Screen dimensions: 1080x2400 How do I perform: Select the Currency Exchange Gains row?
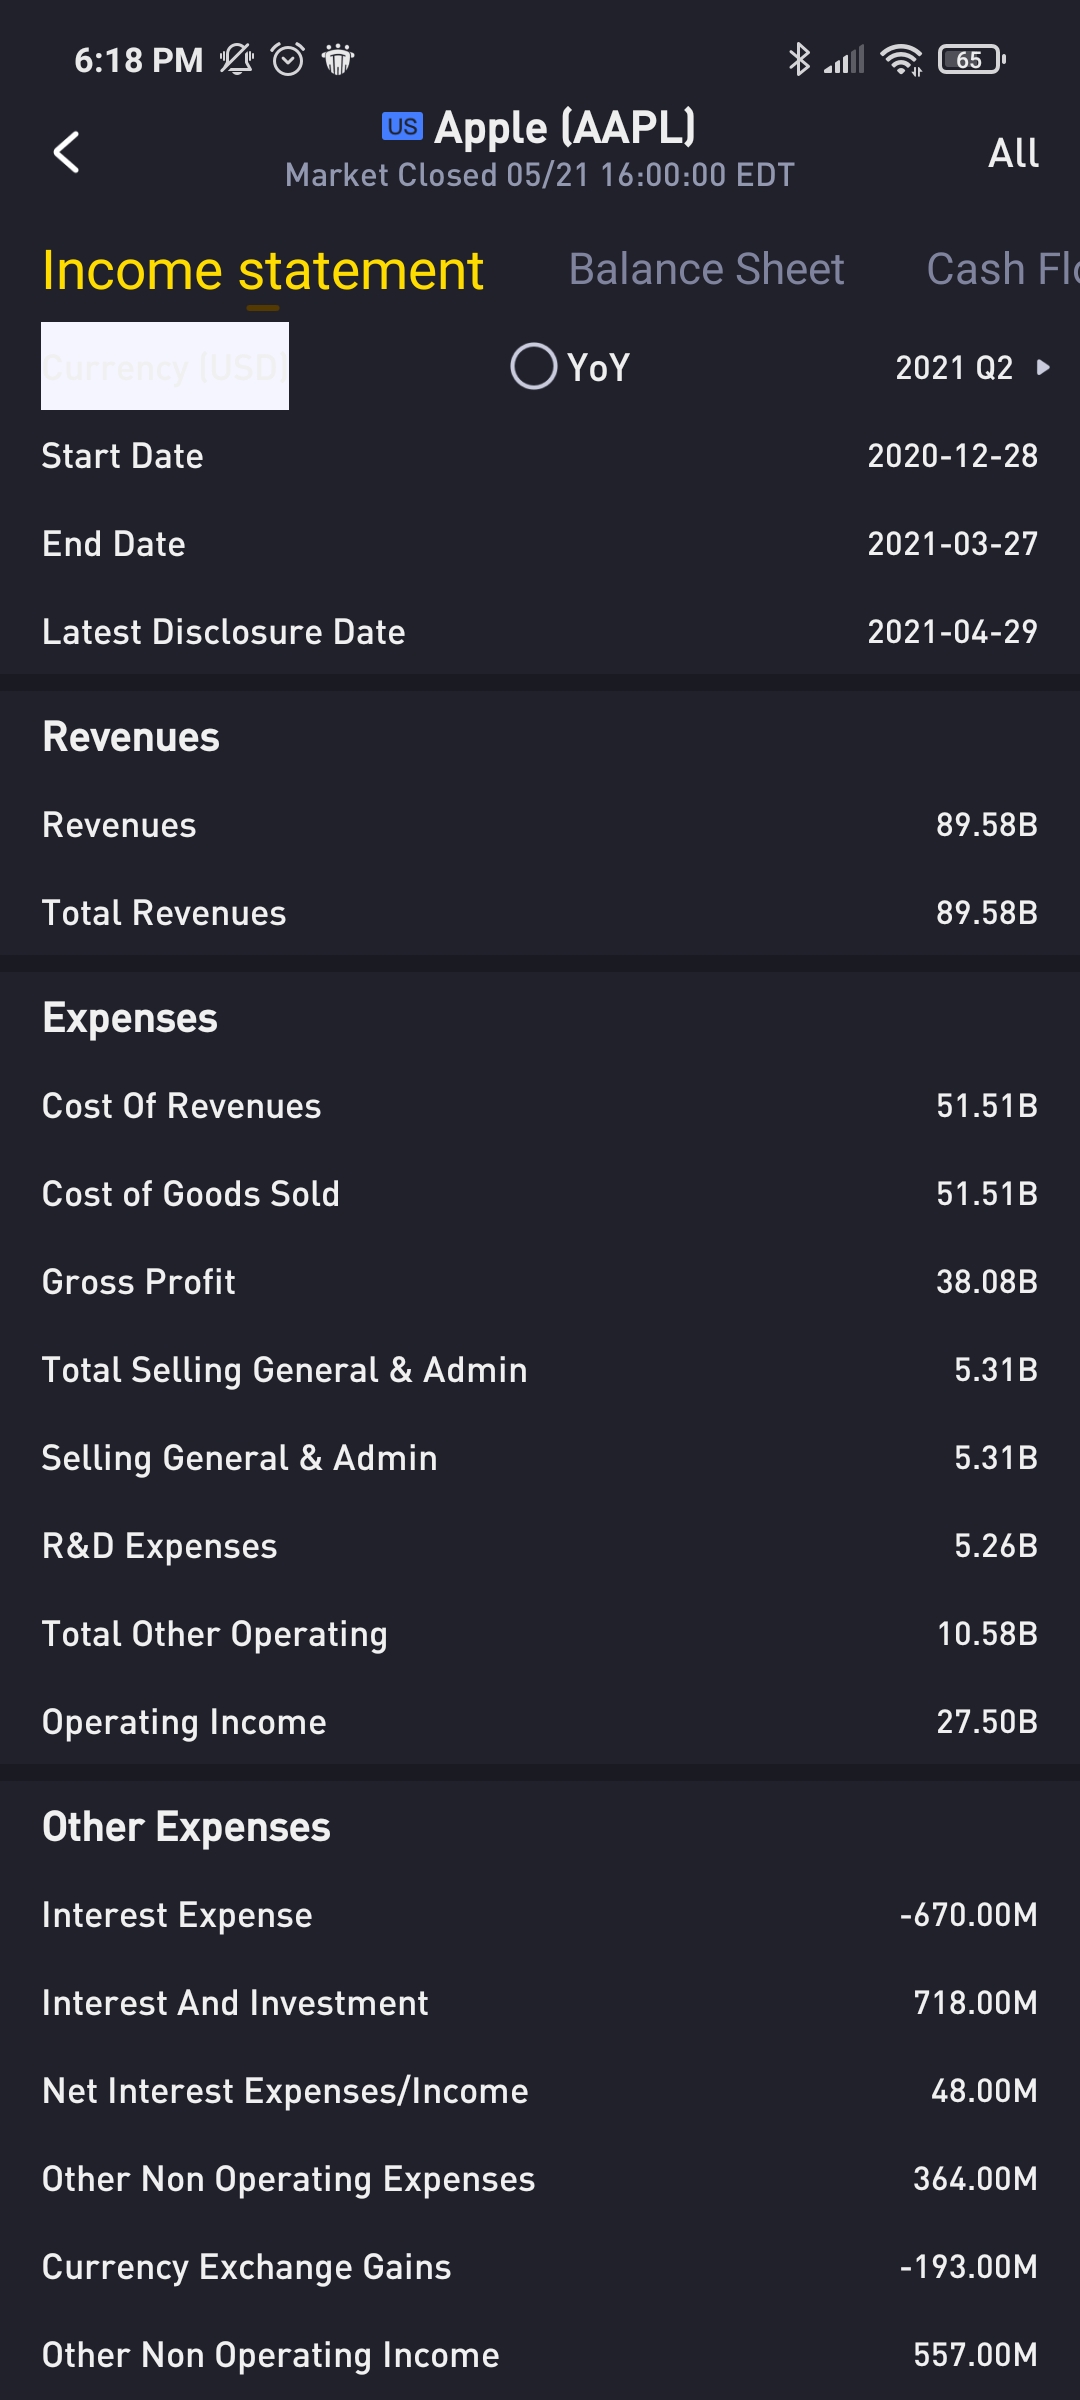(540, 2267)
